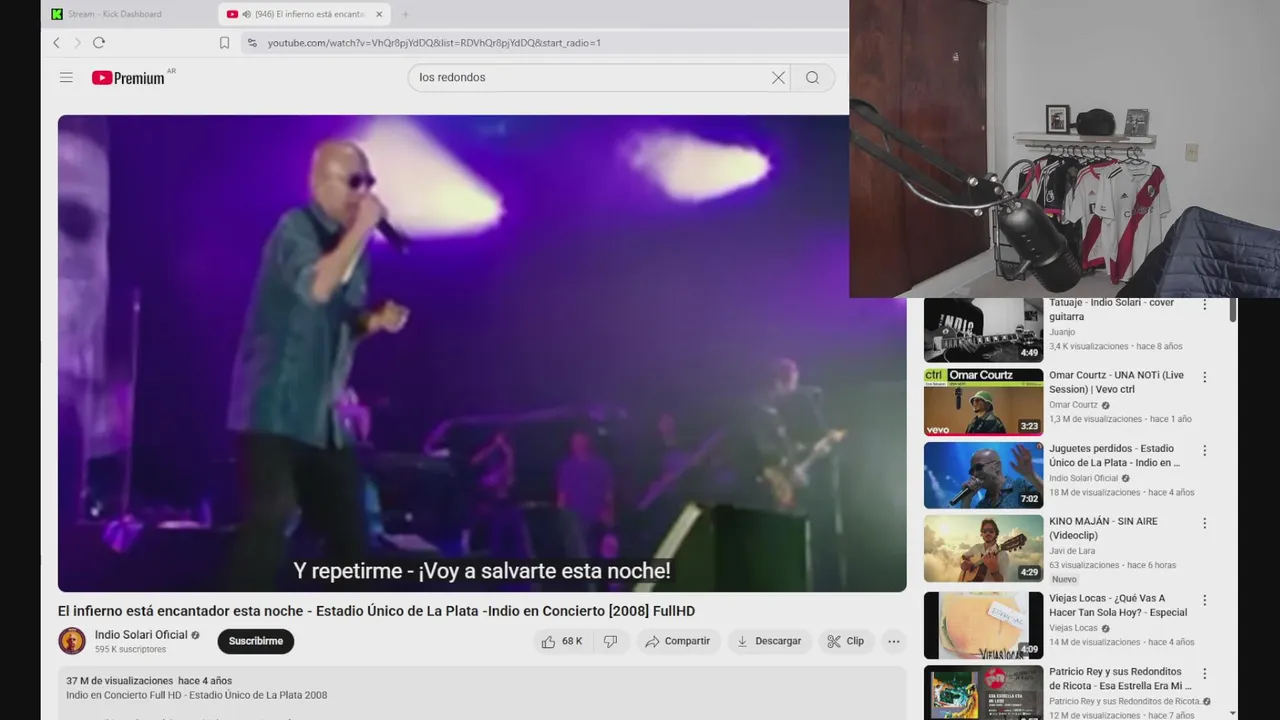Open a new browser tab with plus

(405, 14)
